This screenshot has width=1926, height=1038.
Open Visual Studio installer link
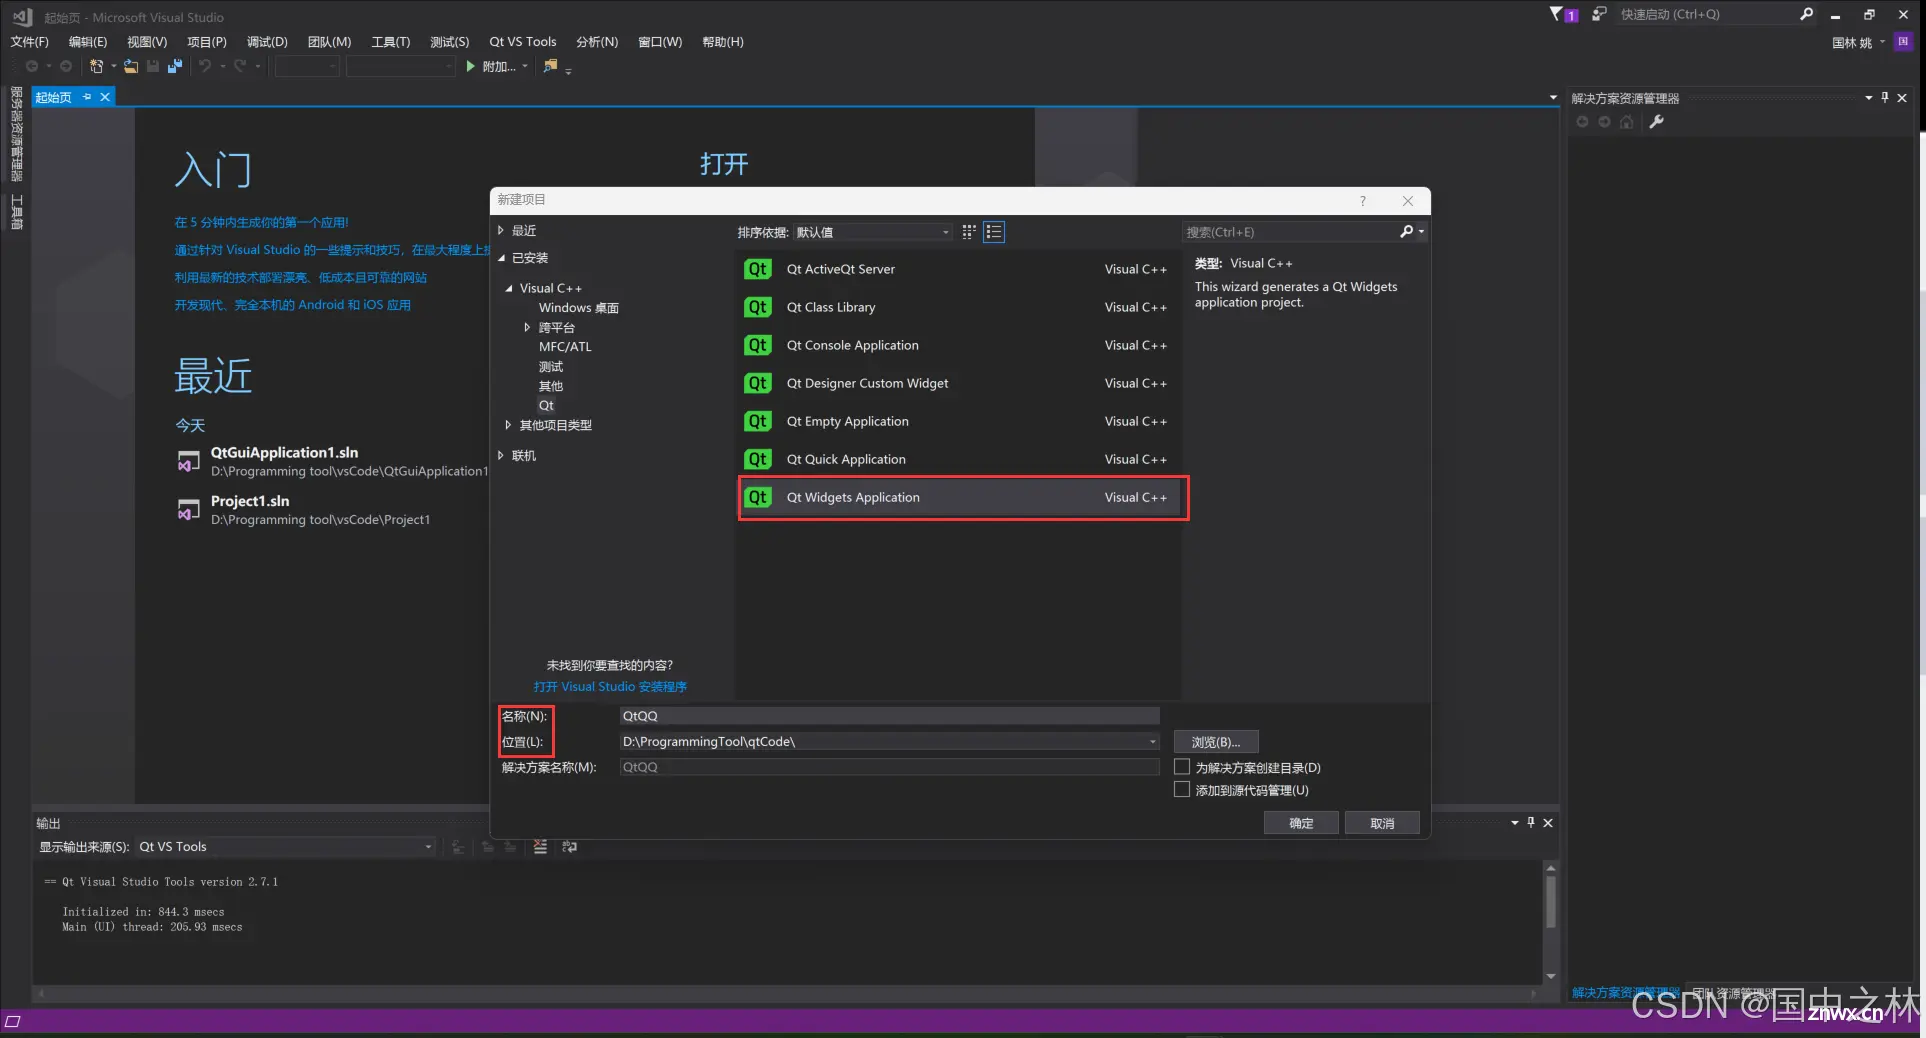pyautogui.click(x=610, y=687)
